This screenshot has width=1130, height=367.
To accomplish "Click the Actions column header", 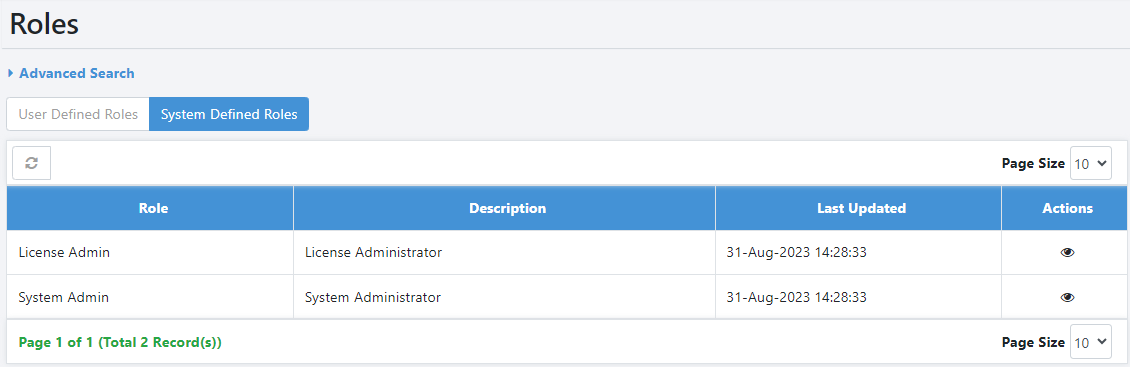I will point(1066,208).
